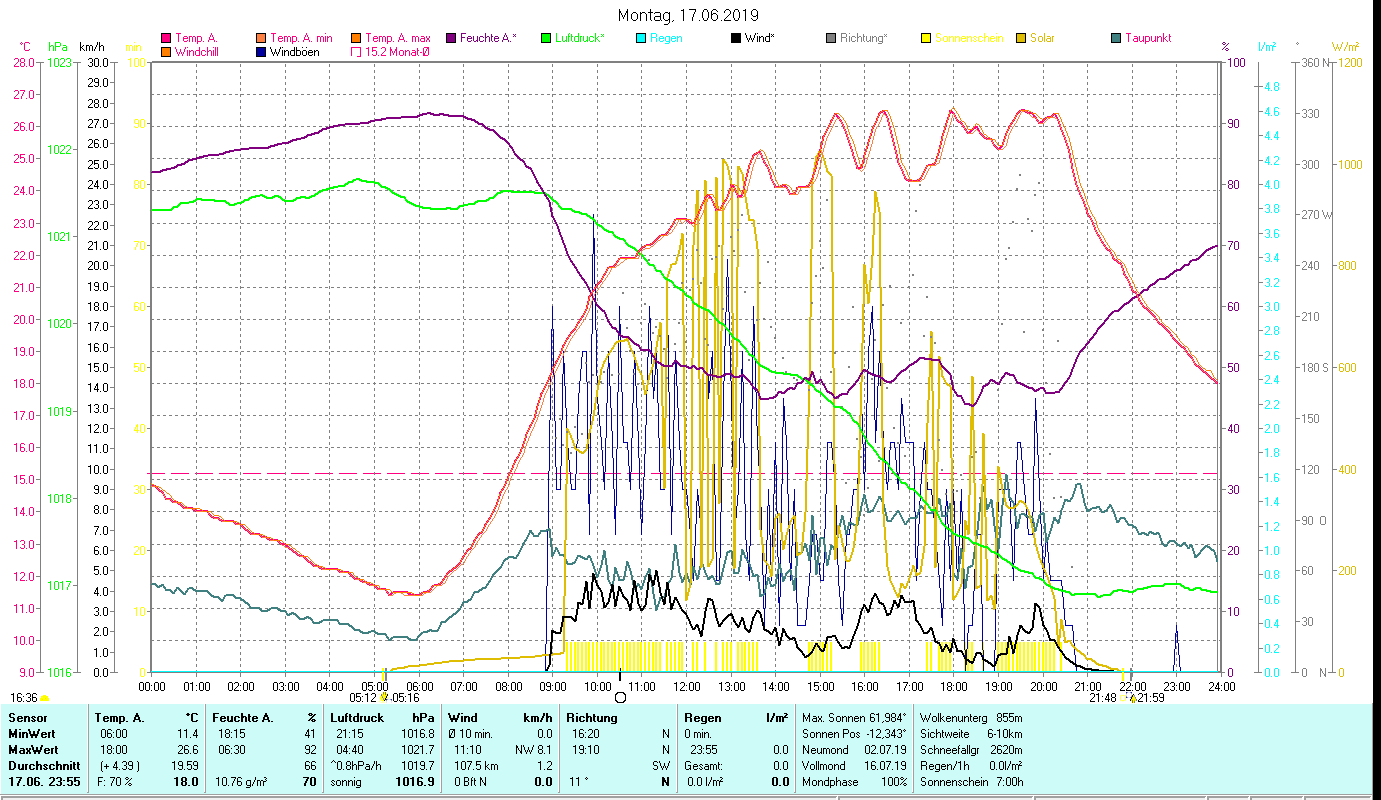Click the 10.76 g/m³ humidity value
Image resolution: width=1381 pixels, height=800 pixels.
(x=241, y=782)
